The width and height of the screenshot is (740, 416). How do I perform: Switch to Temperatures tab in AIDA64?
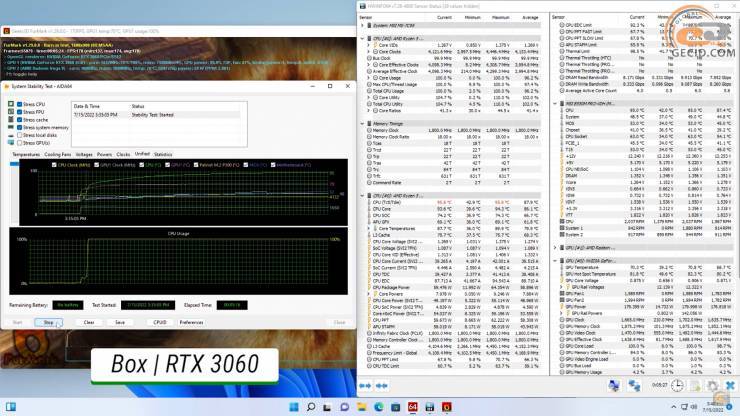pos(26,154)
